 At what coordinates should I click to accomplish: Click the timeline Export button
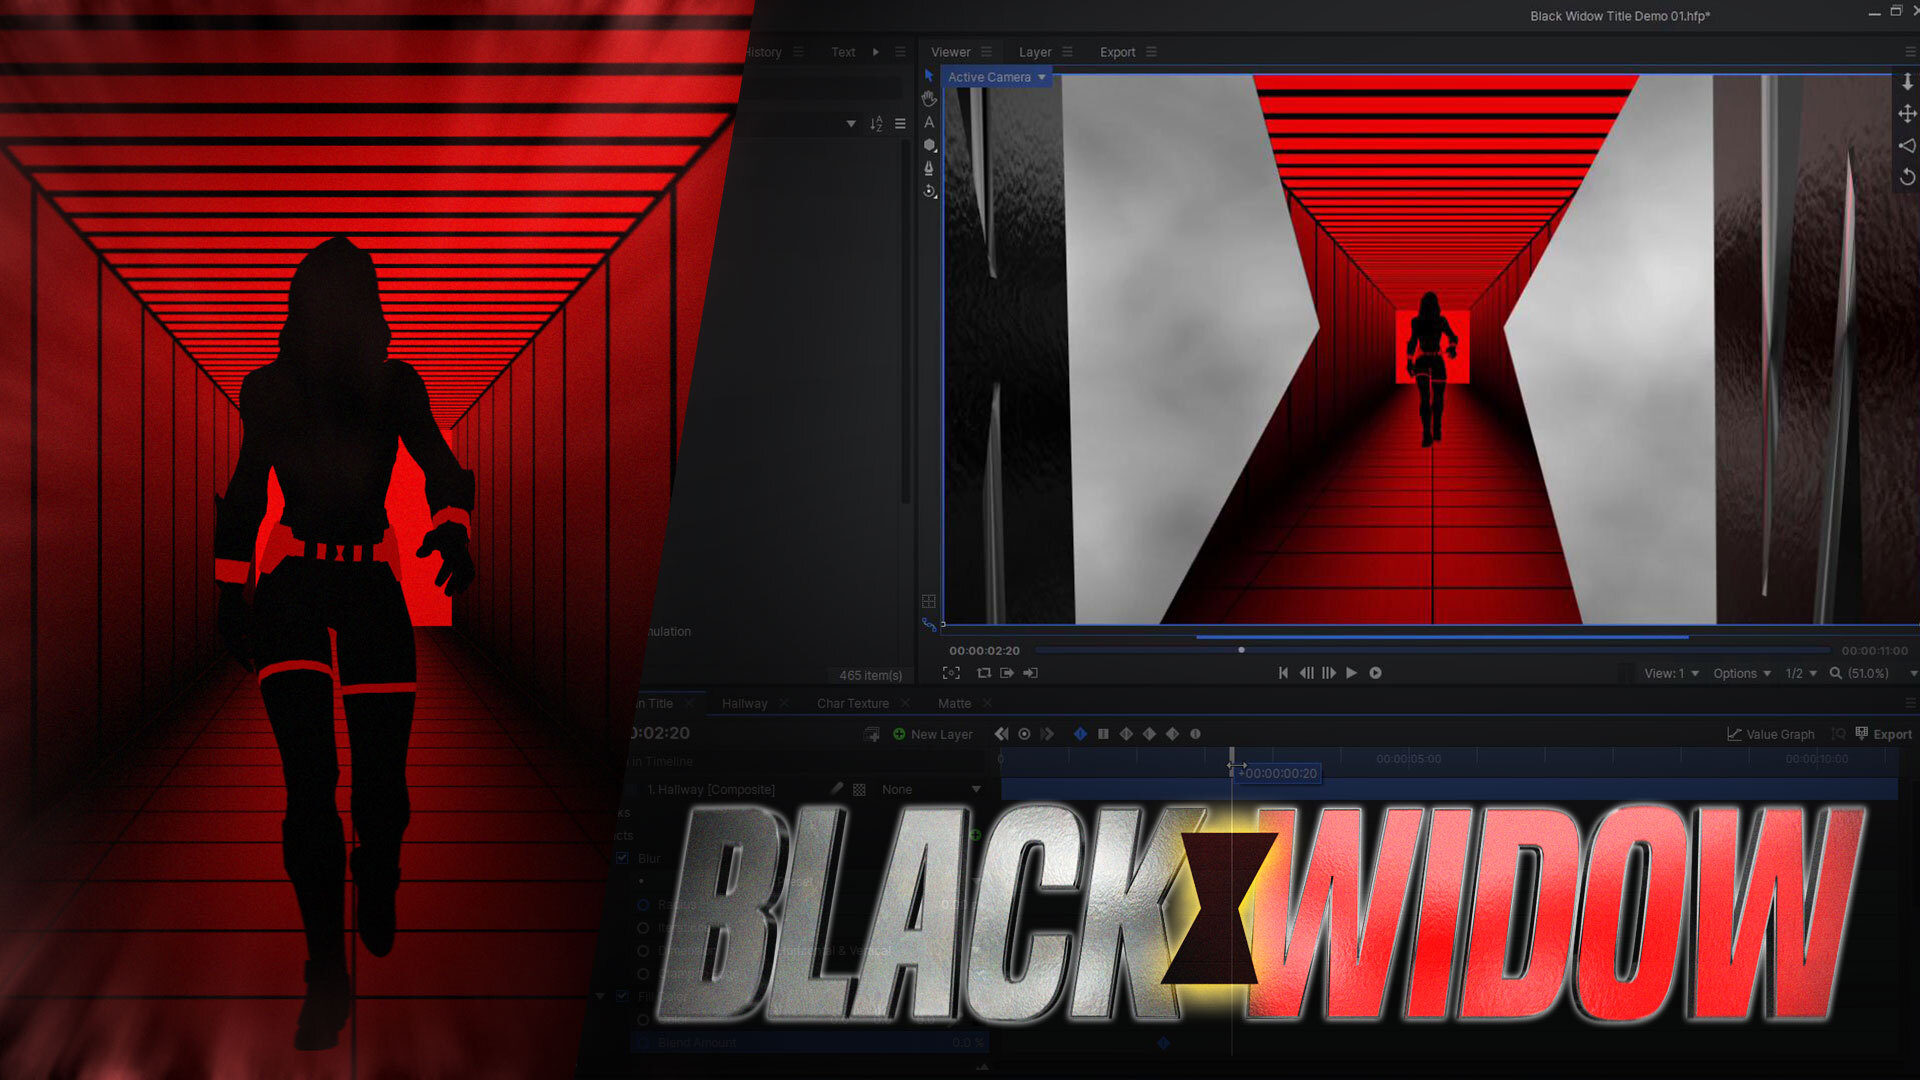coord(1883,734)
